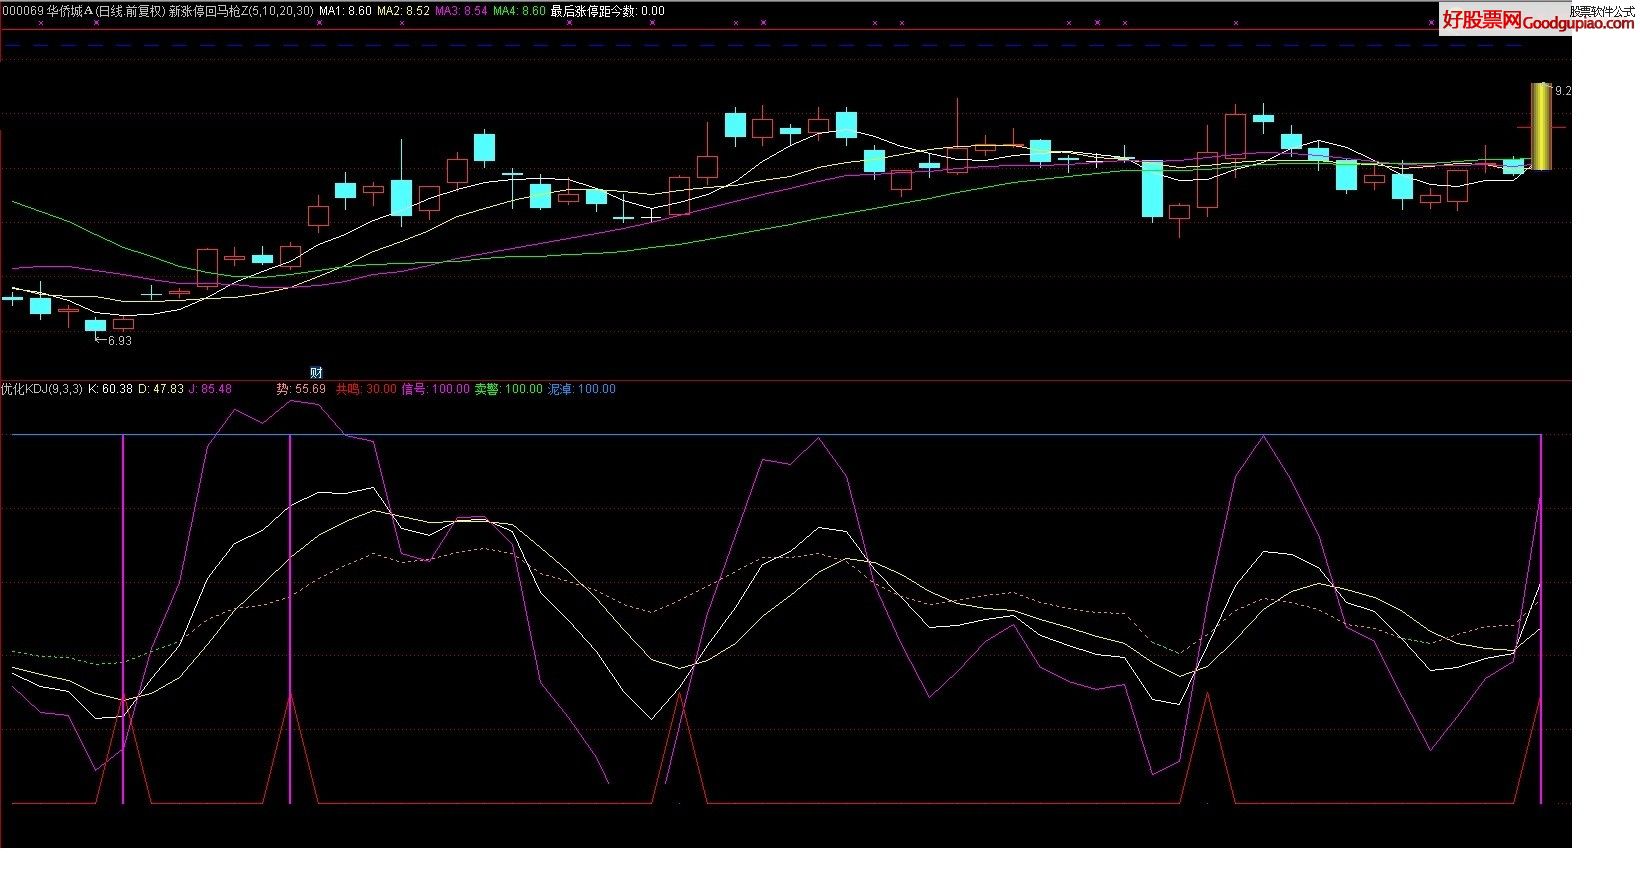The width and height of the screenshot is (1640, 871).
Task: Click the 最后涨停距今数: 0.00 label
Action: (608, 11)
